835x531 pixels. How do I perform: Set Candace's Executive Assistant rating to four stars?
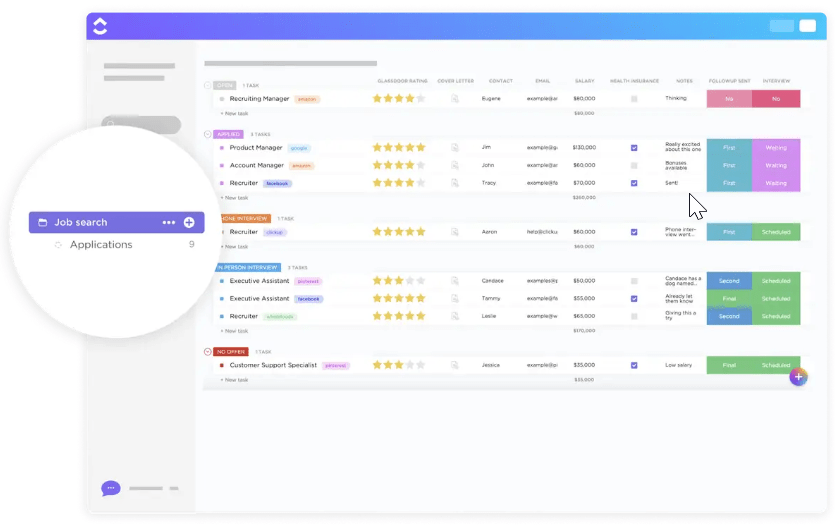410,281
